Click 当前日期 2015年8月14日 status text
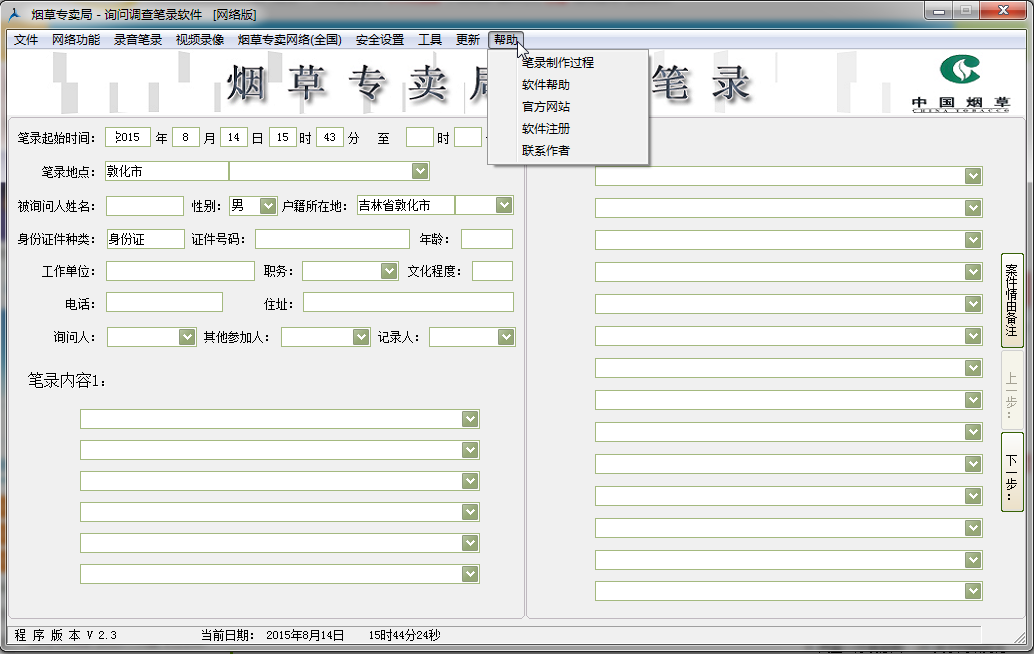 [x=272, y=635]
